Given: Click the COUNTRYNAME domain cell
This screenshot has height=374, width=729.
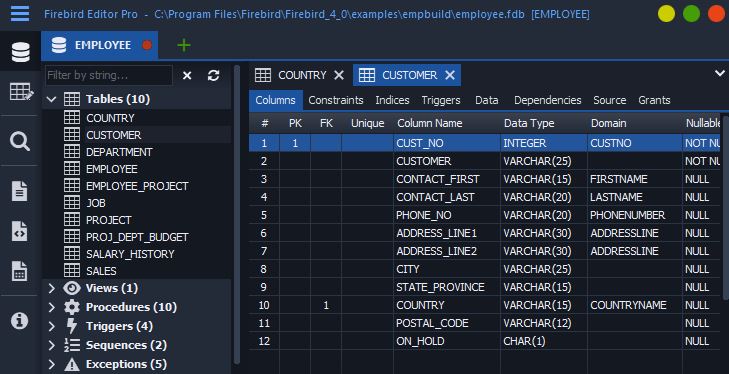Looking at the screenshot, I should coord(635,305).
